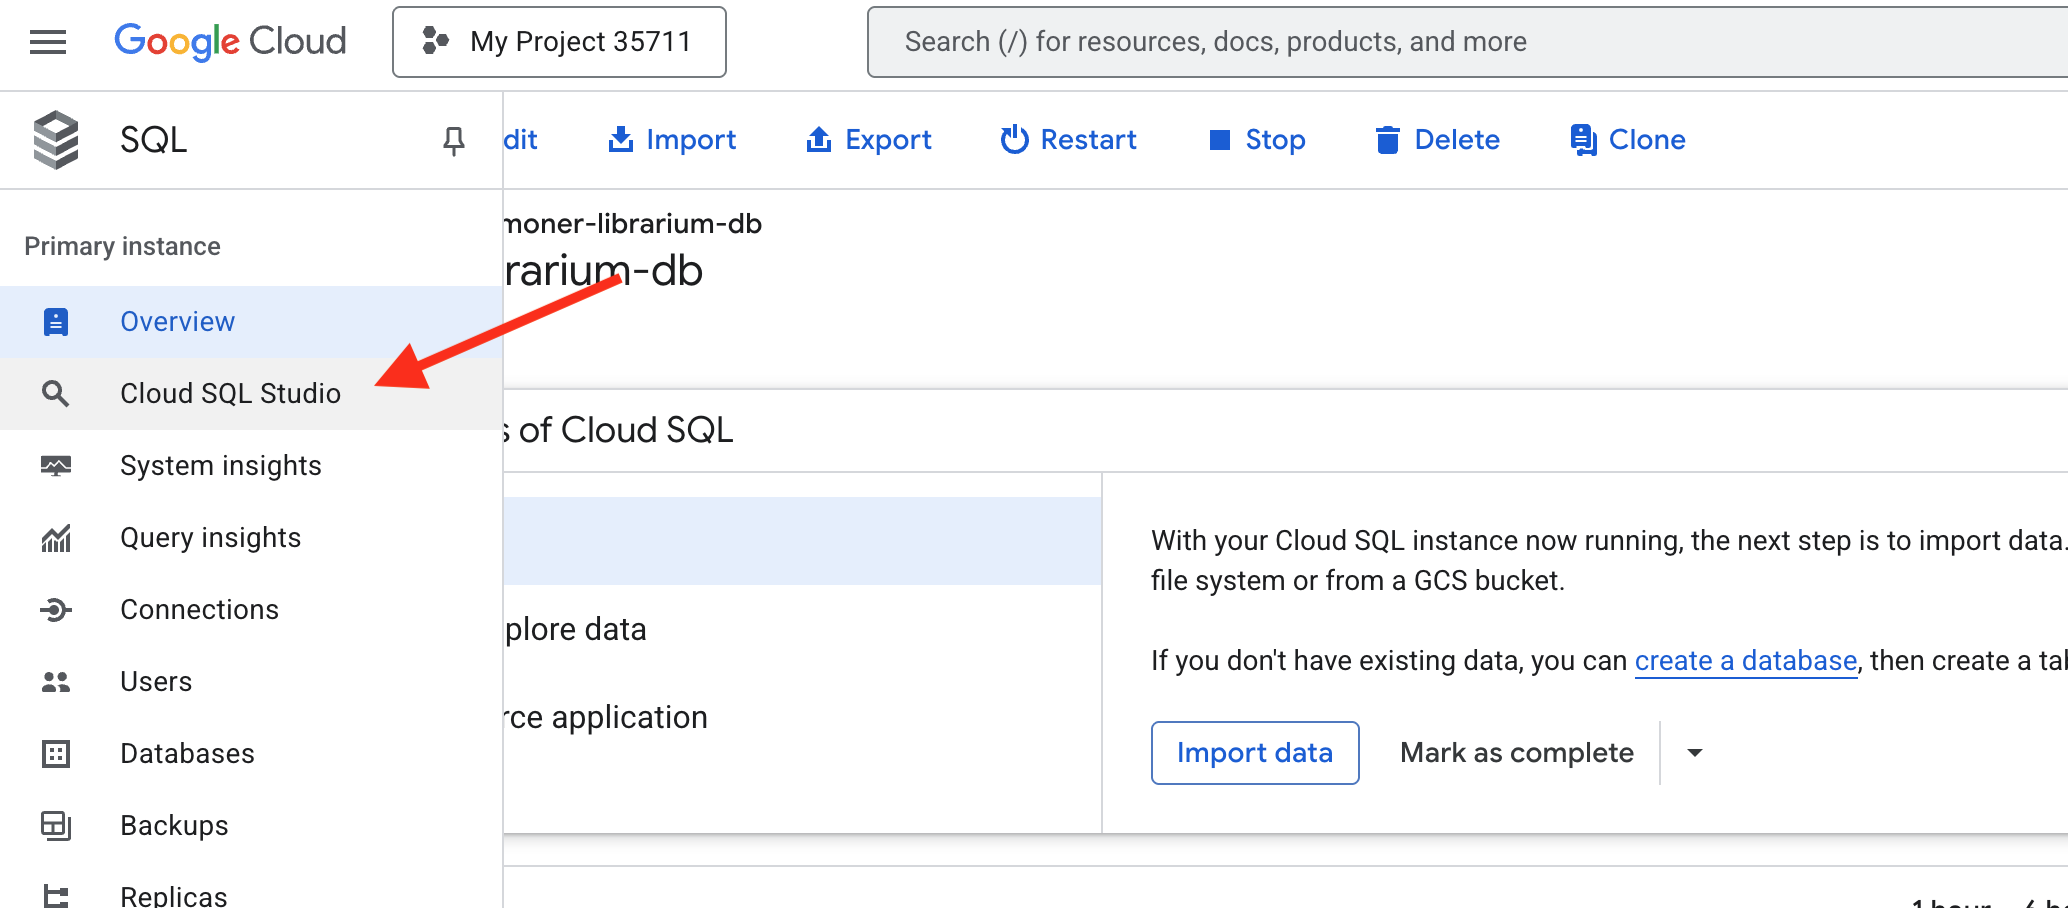Click the System insights monitor icon
The height and width of the screenshot is (908, 2068).
(x=56, y=466)
